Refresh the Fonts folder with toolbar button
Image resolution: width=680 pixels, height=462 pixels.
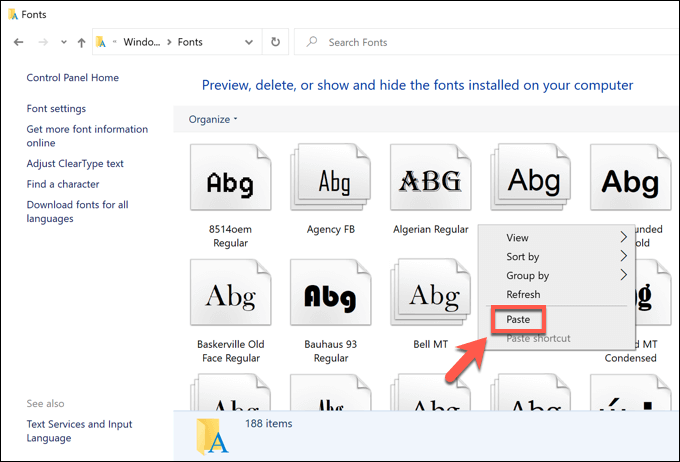point(275,43)
